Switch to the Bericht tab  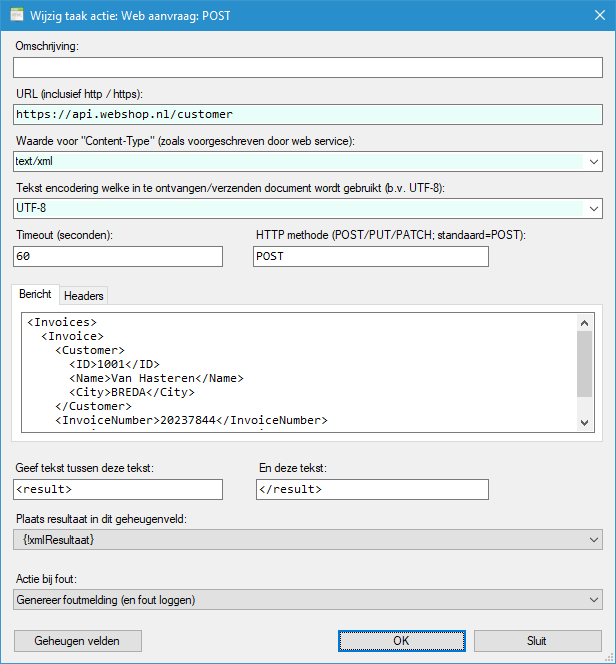point(35,295)
